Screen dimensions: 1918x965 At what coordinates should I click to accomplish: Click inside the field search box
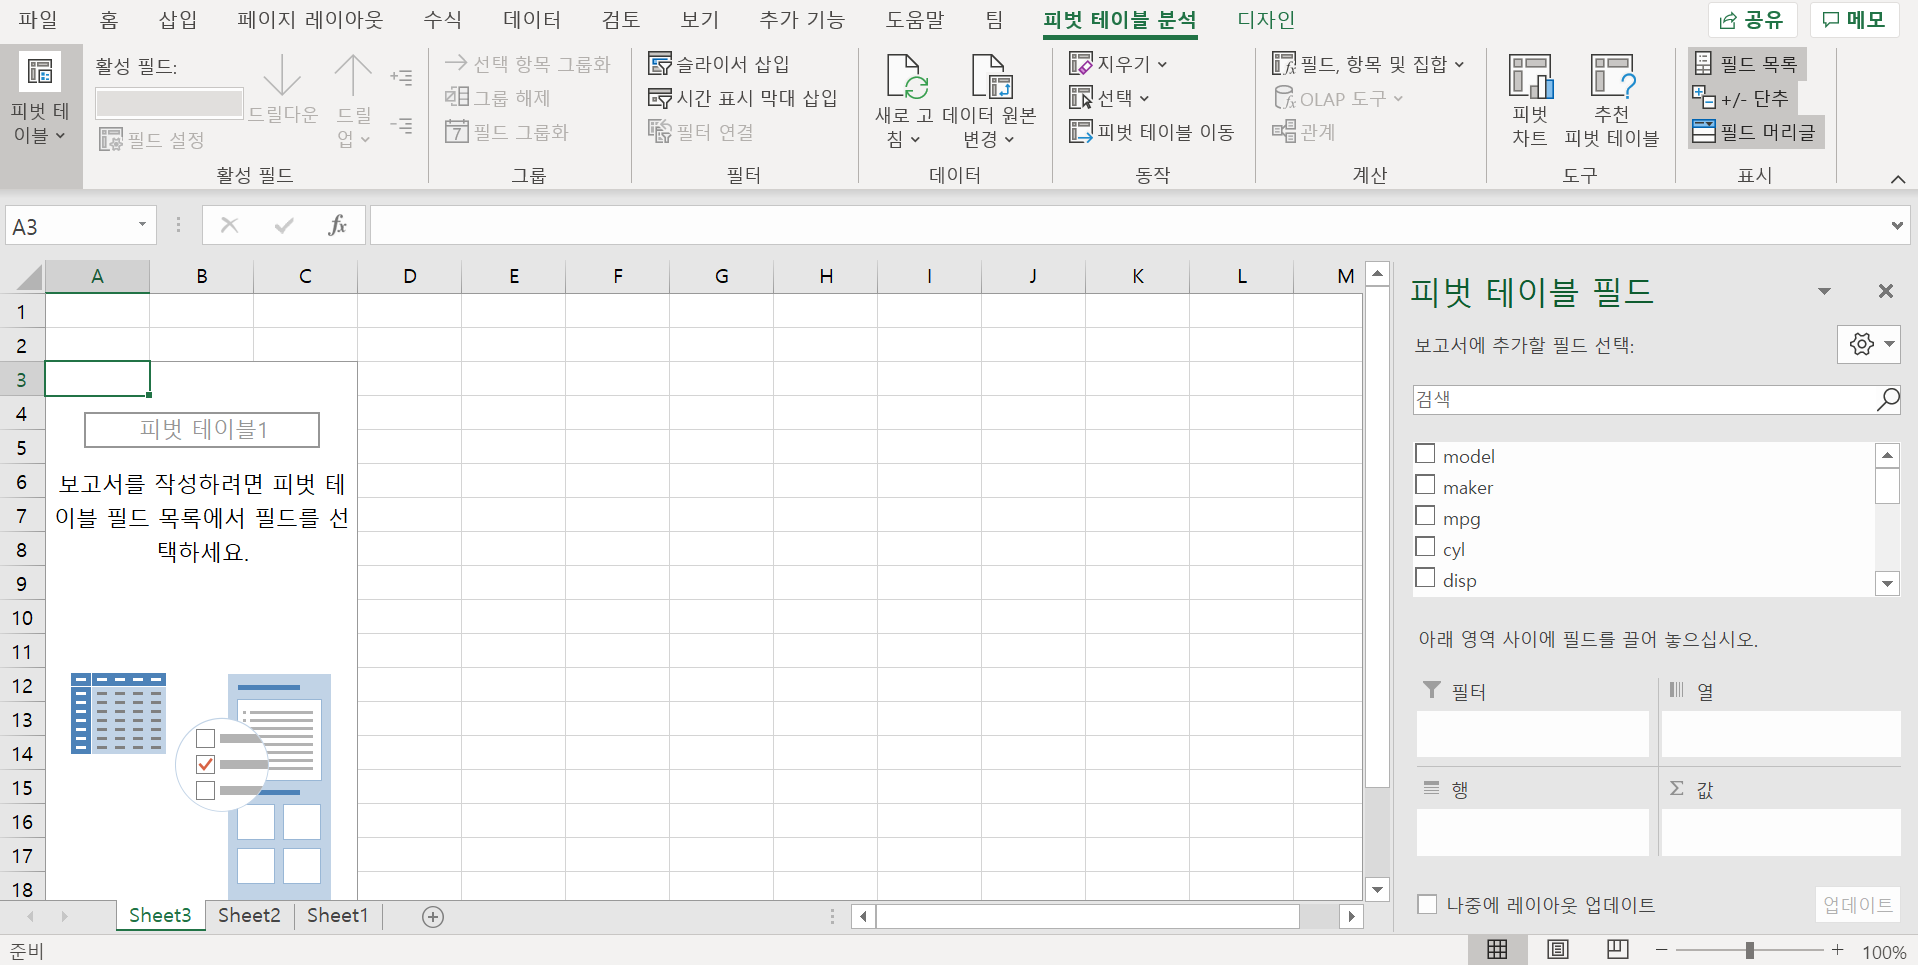tap(1643, 400)
